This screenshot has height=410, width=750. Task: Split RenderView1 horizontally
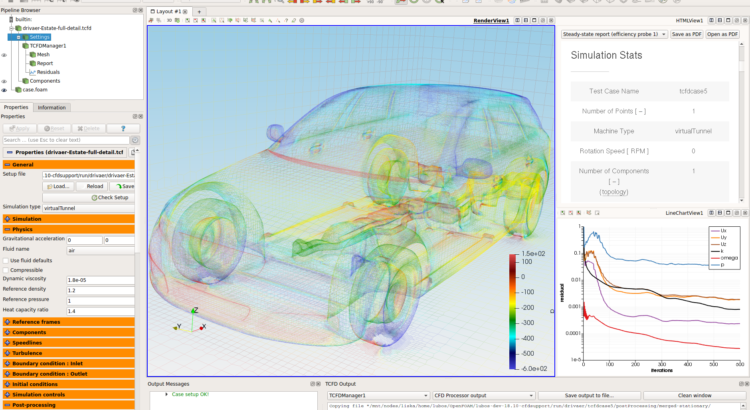coord(518,21)
